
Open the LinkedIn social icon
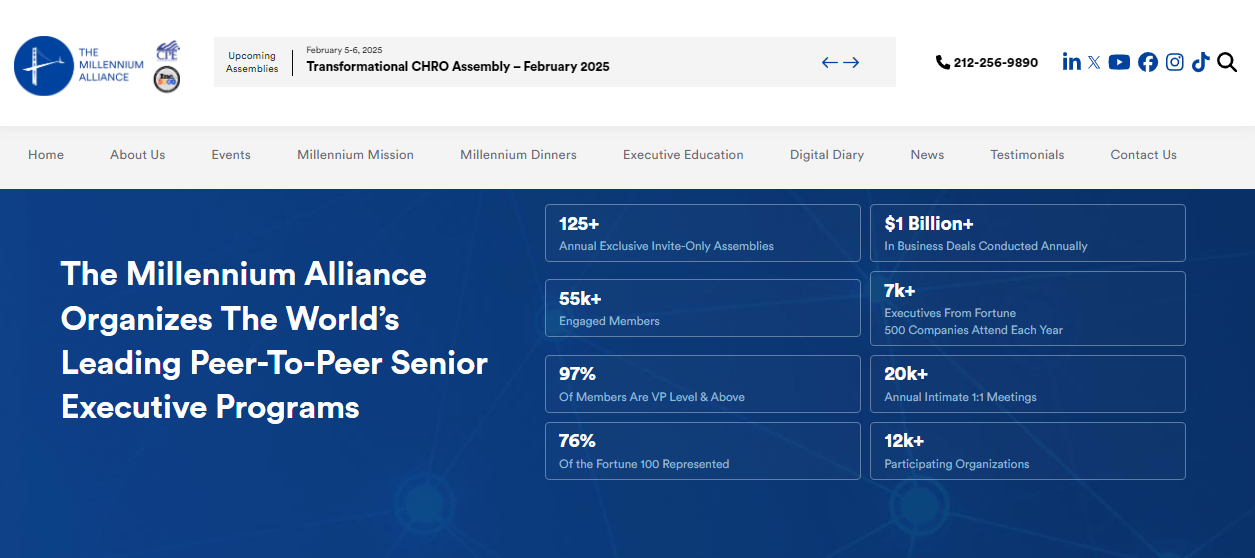1071,62
